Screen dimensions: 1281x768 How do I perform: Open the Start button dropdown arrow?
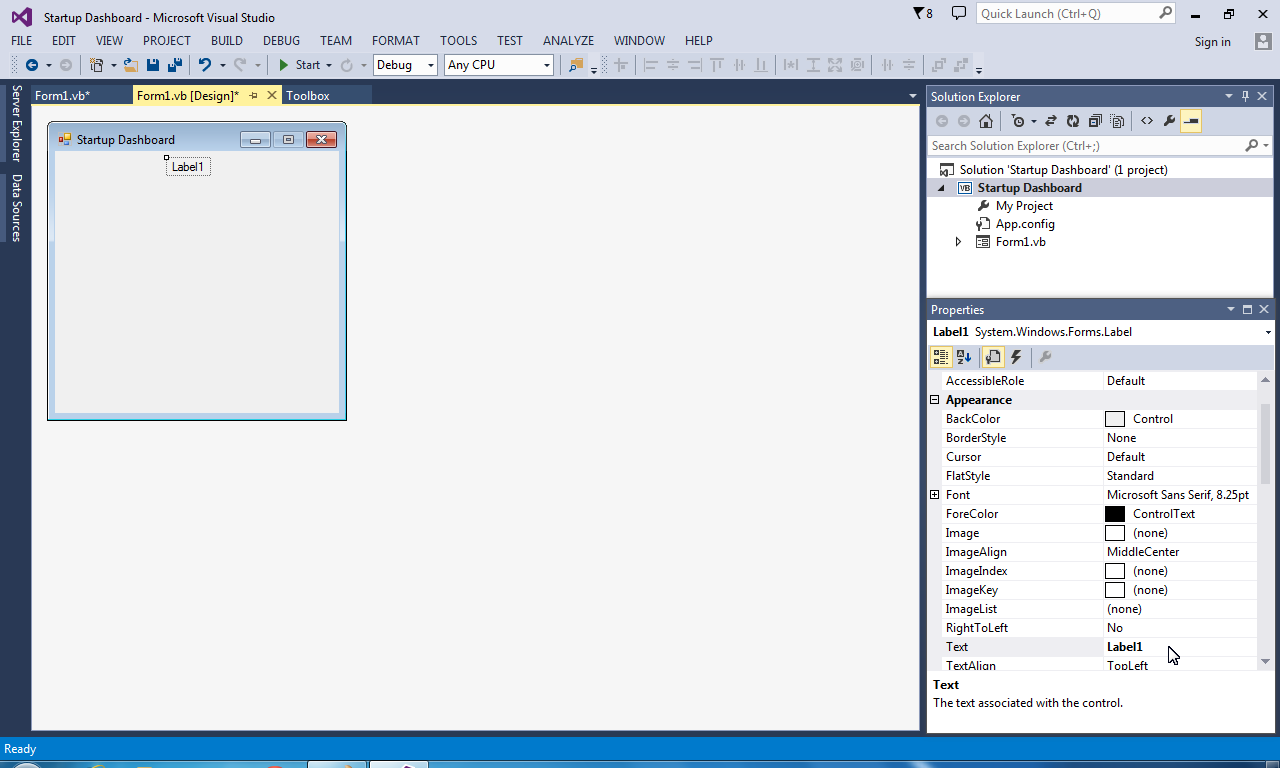coord(329,66)
